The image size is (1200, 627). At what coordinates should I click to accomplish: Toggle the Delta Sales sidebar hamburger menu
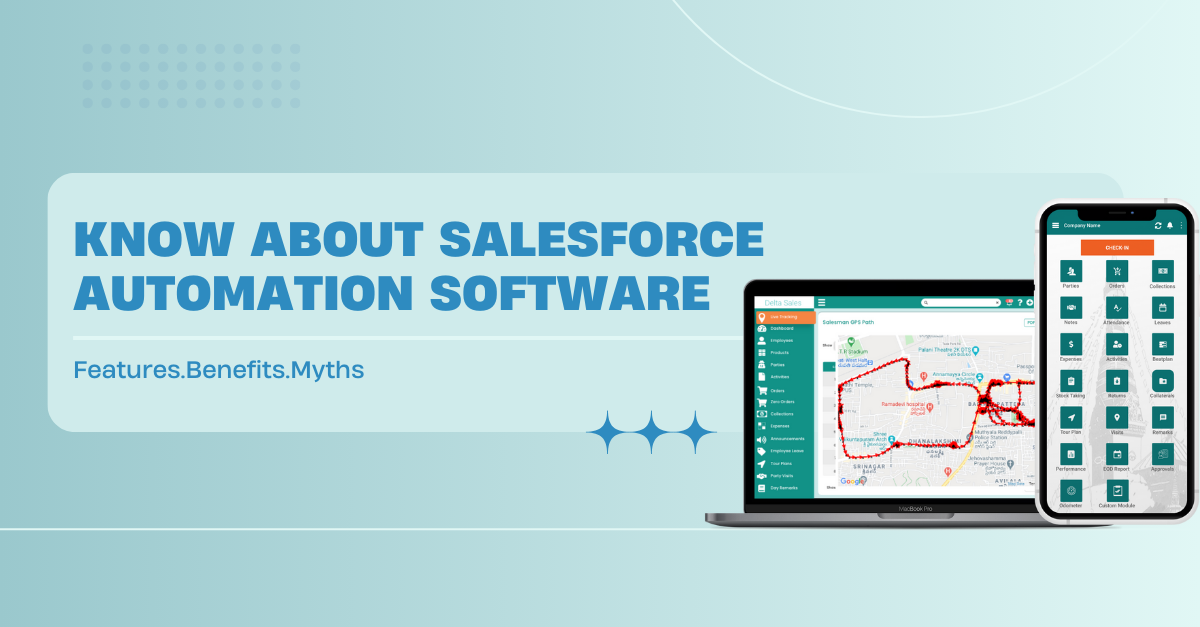point(822,302)
